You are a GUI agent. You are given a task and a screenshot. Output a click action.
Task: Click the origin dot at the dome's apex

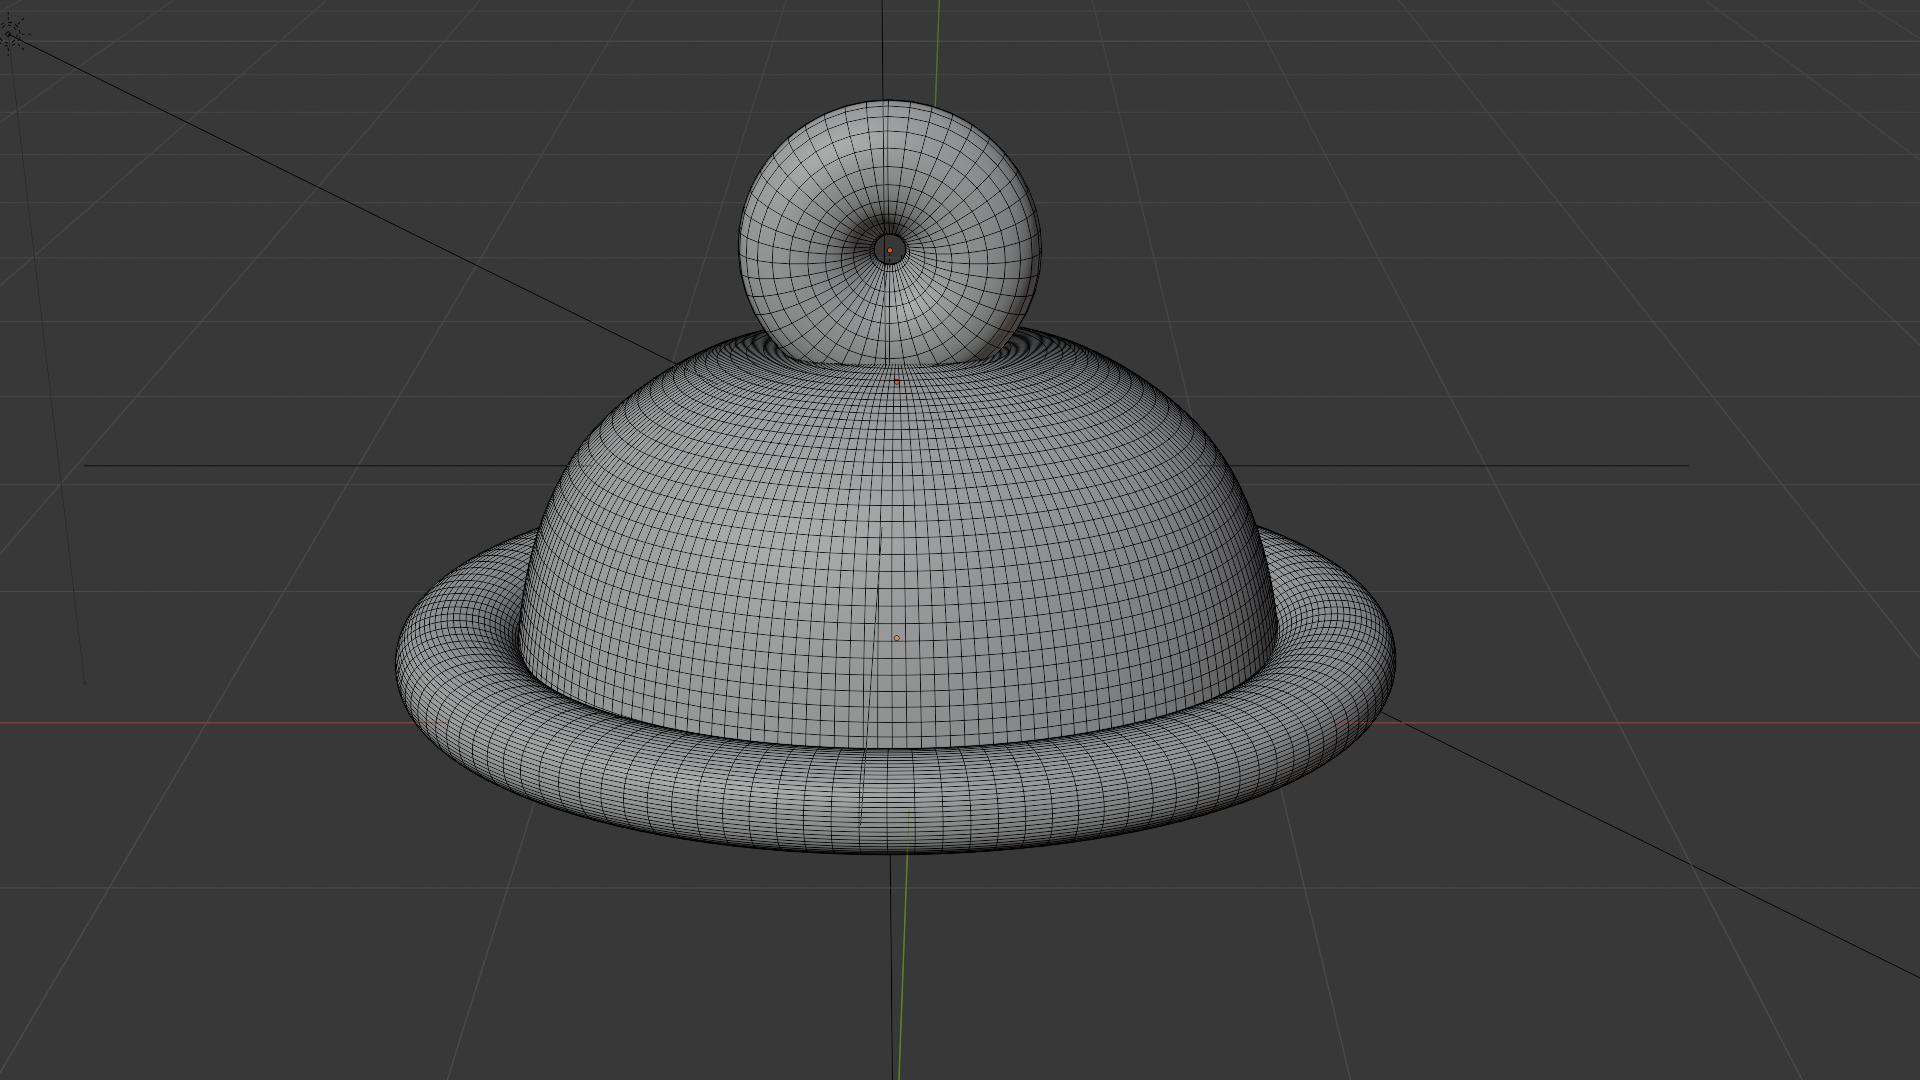click(897, 381)
